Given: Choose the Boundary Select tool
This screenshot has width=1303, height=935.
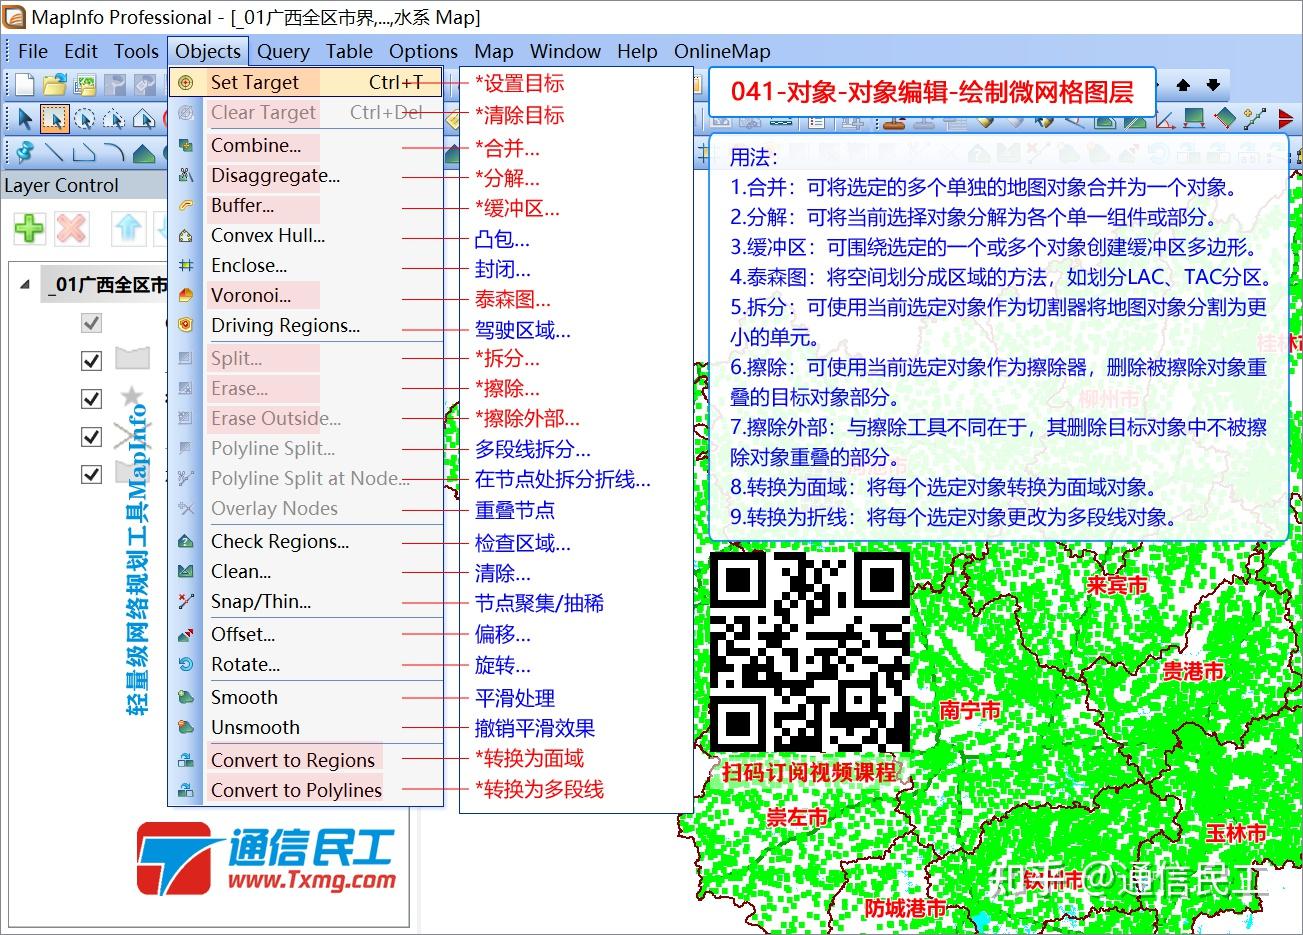Looking at the screenshot, I should coord(143,120).
